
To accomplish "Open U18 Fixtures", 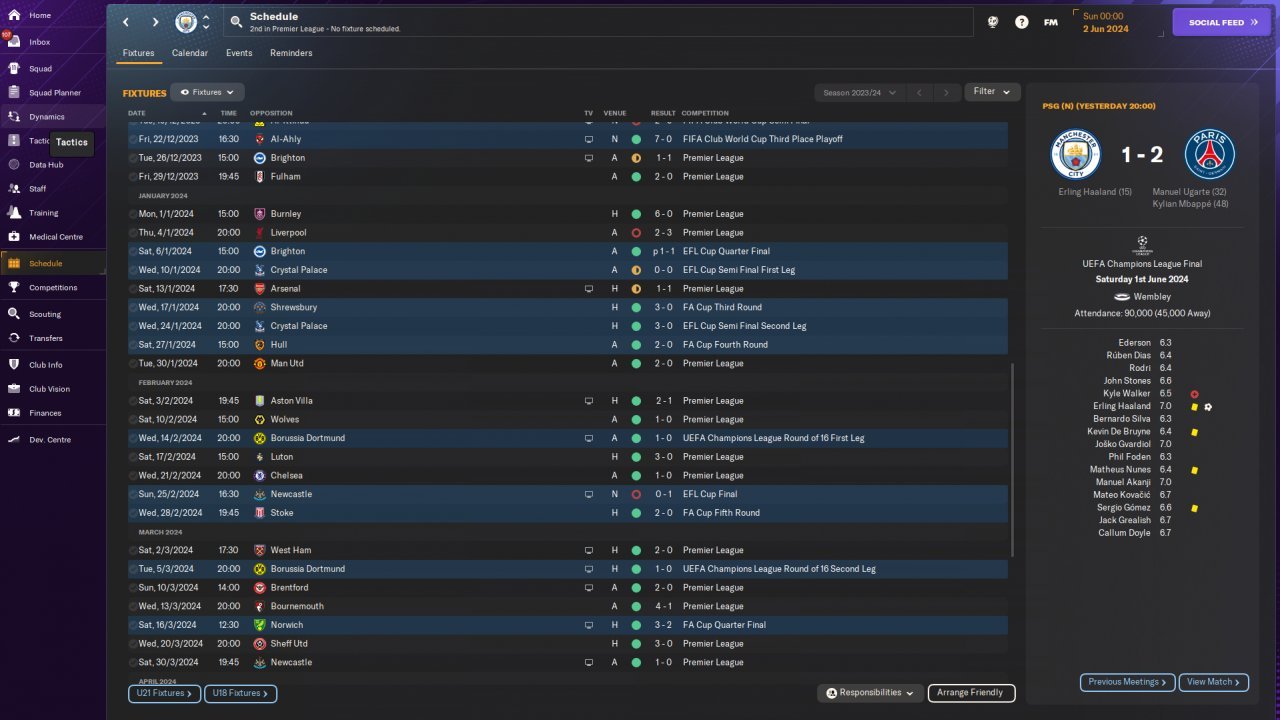I will [x=240, y=693].
